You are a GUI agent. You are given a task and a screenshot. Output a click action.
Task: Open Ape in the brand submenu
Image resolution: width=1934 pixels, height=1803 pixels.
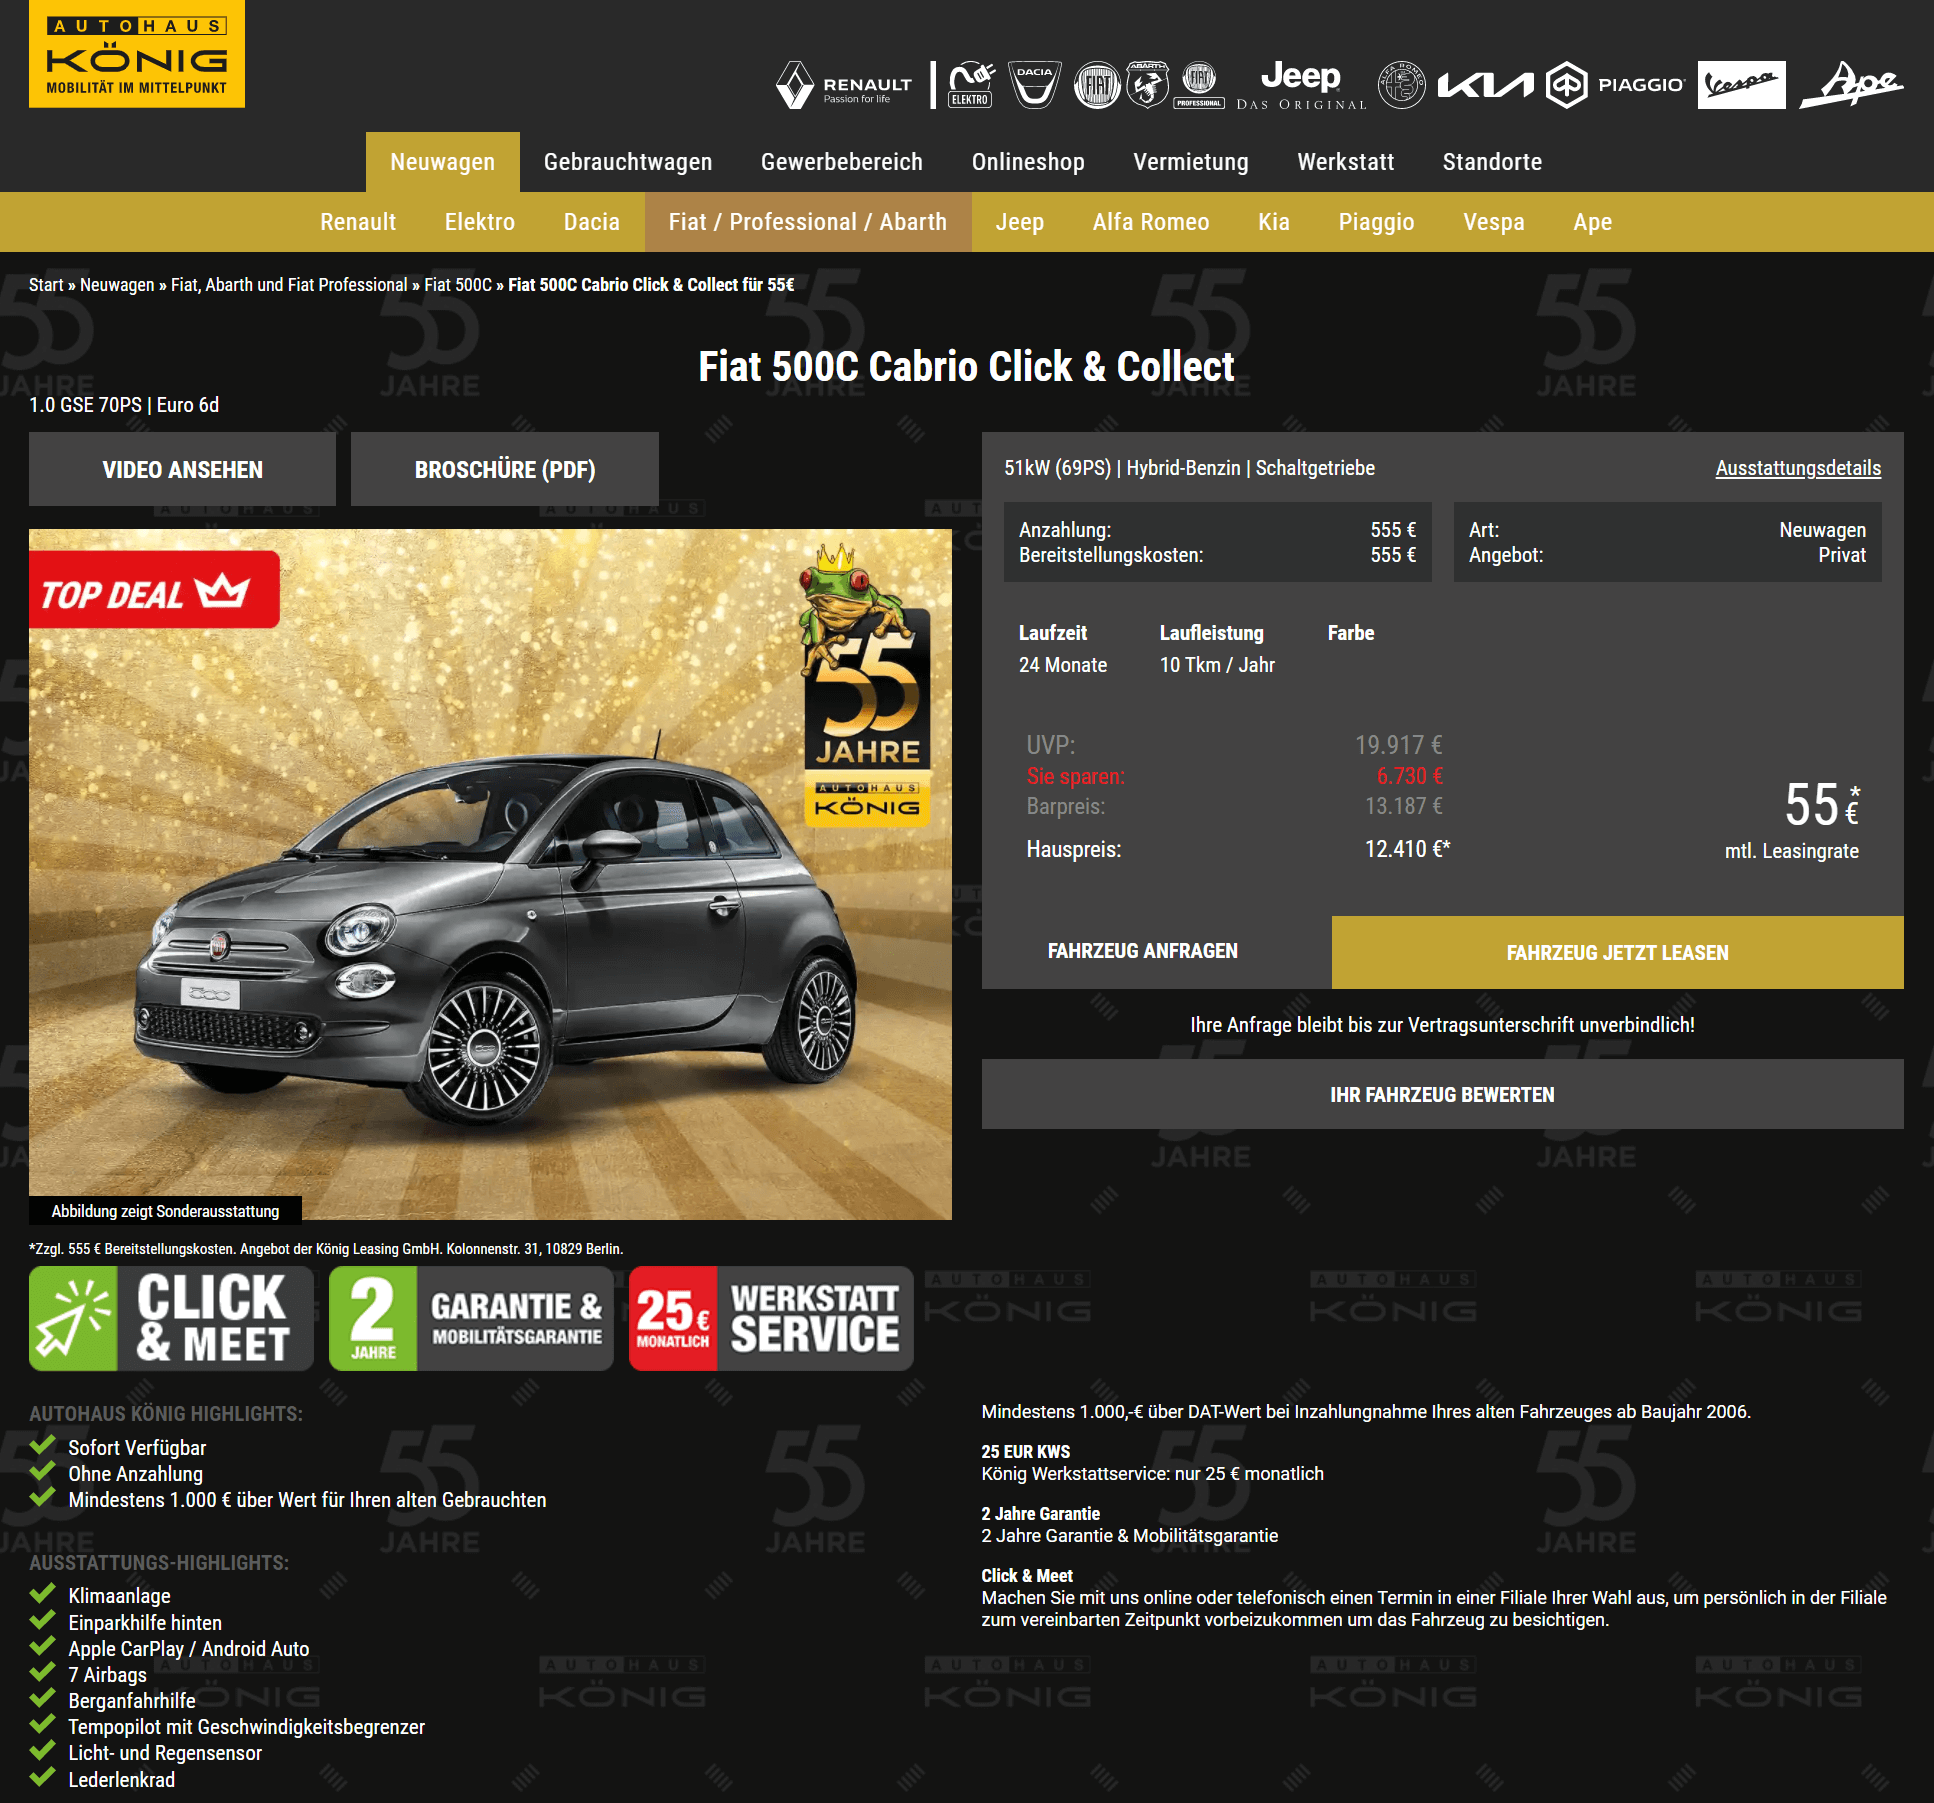click(1593, 222)
